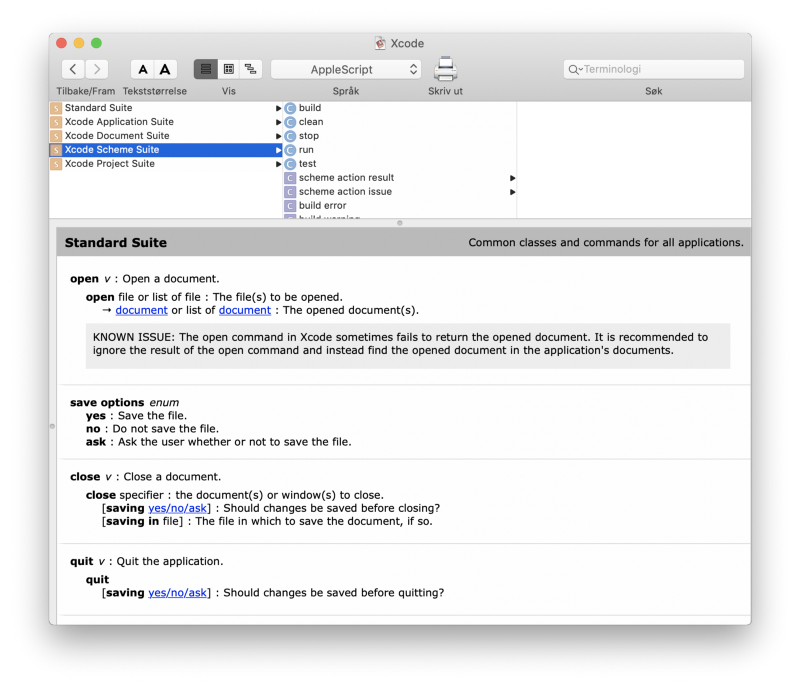Expand the scheme action issue arrow
The width and height of the screenshot is (800, 689).
[513, 192]
